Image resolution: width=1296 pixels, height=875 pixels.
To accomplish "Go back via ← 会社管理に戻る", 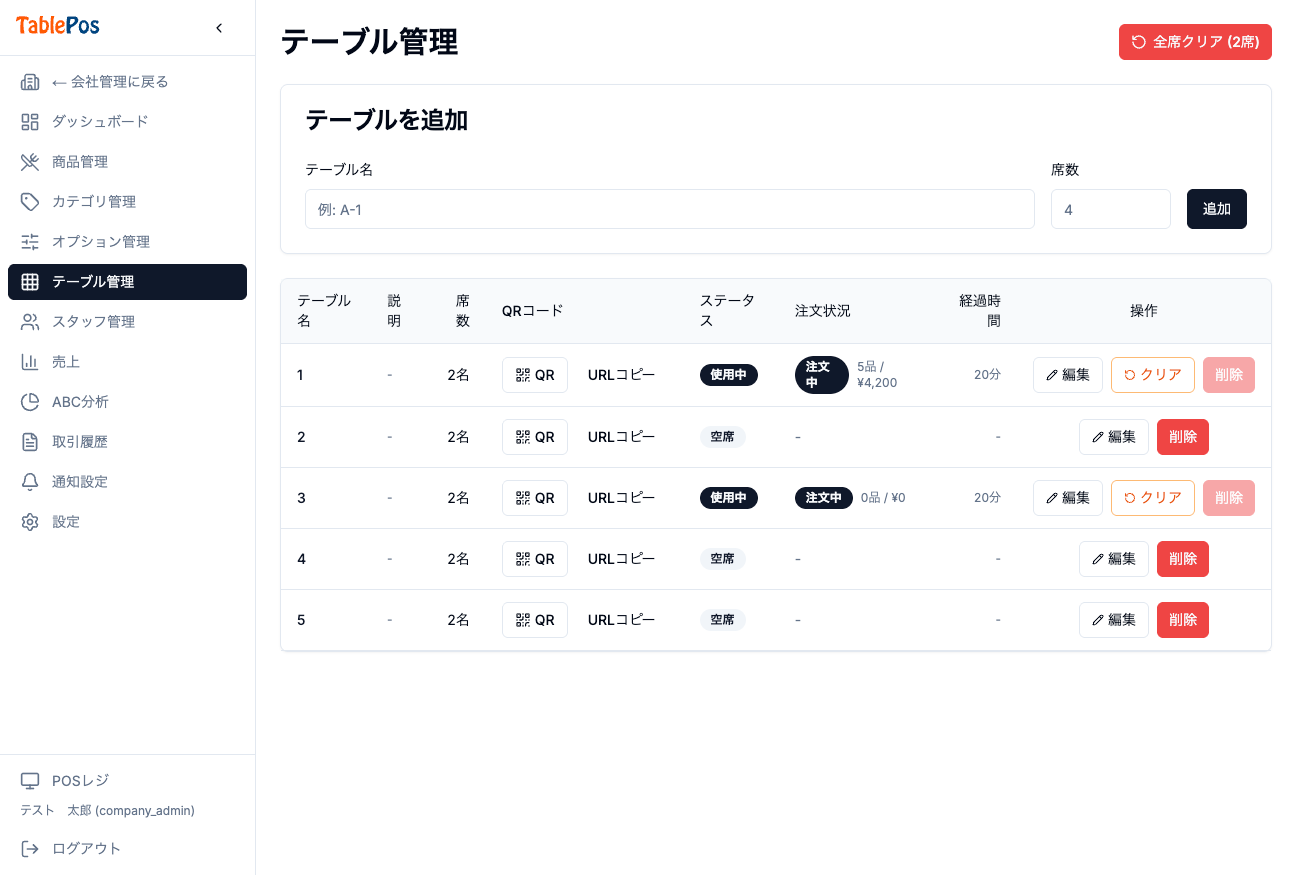I will [x=127, y=82].
